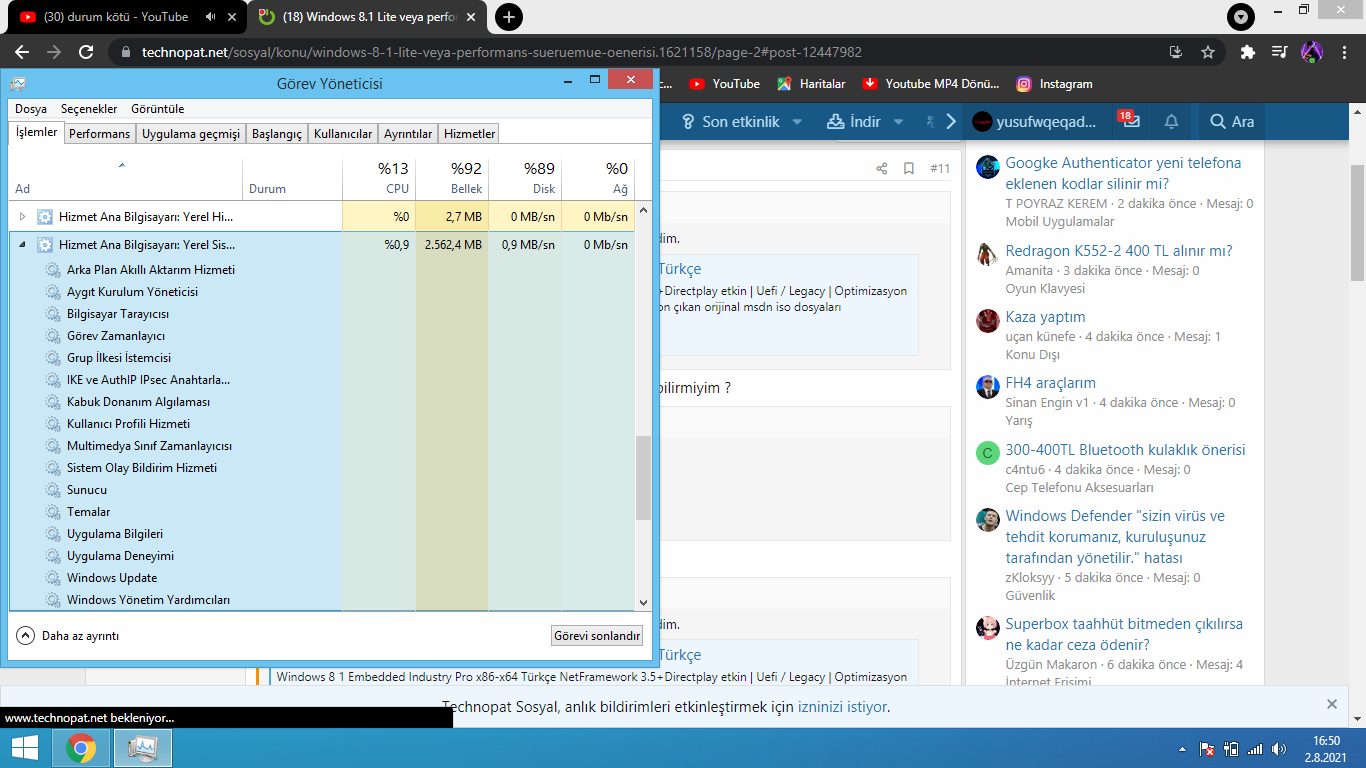The image size is (1366, 768).
Task: Open the Haritalar bookmark
Action: click(811, 84)
